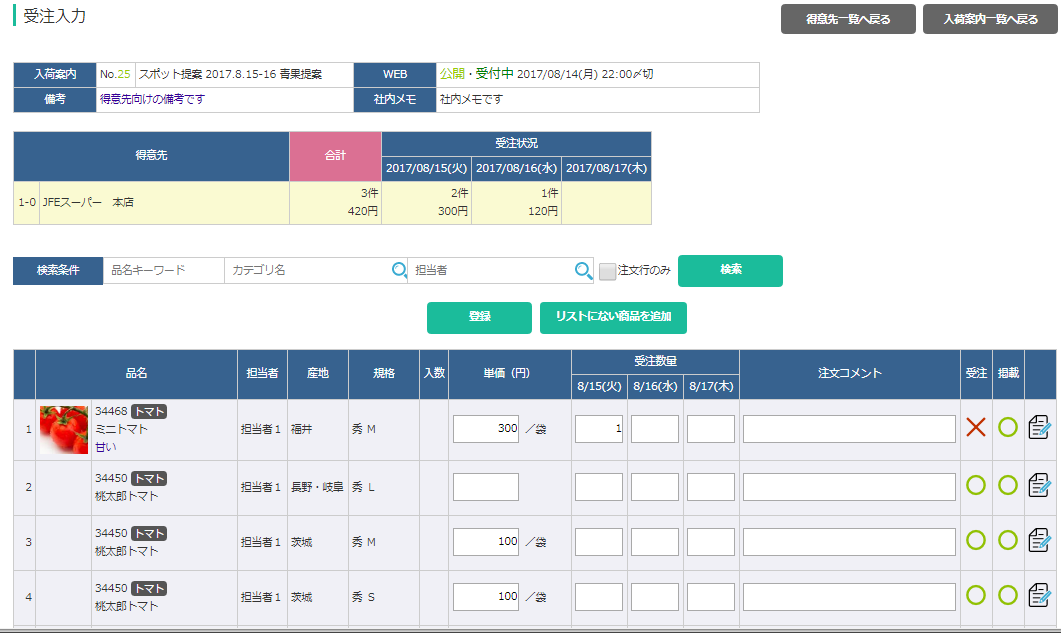This screenshot has width=1061, height=633.
Task: Click the 品名キーワード input field
Action: click(x=163, y=270)
